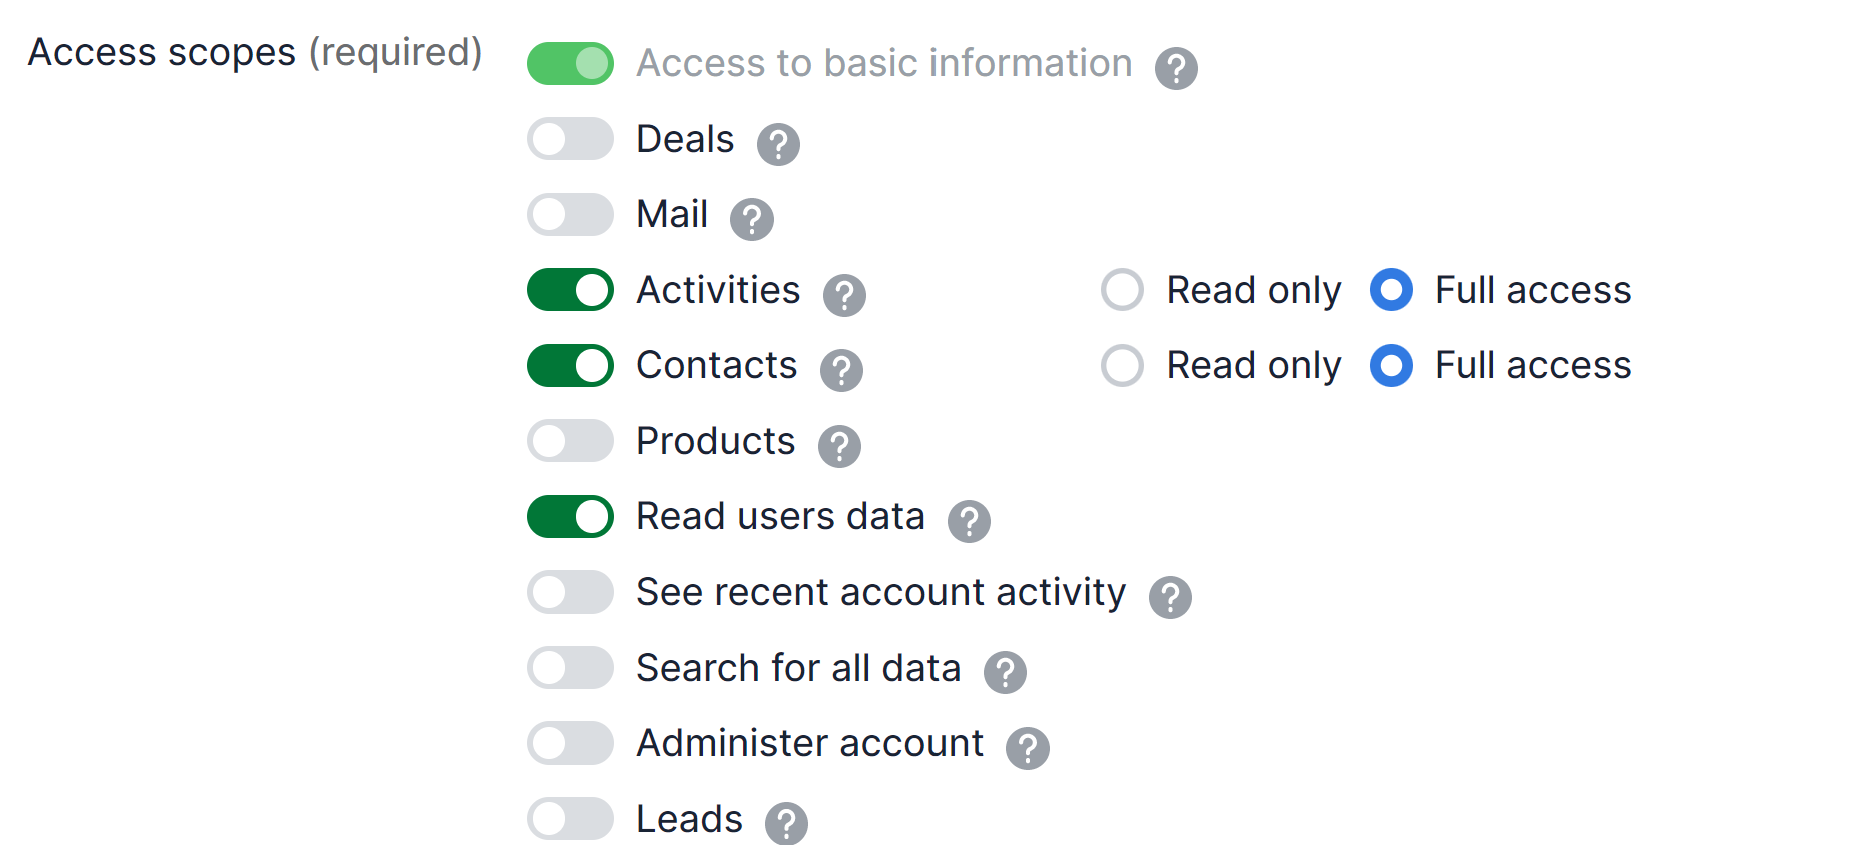Turn on the Mail access toggle
1863x845 pixels.
570,214
